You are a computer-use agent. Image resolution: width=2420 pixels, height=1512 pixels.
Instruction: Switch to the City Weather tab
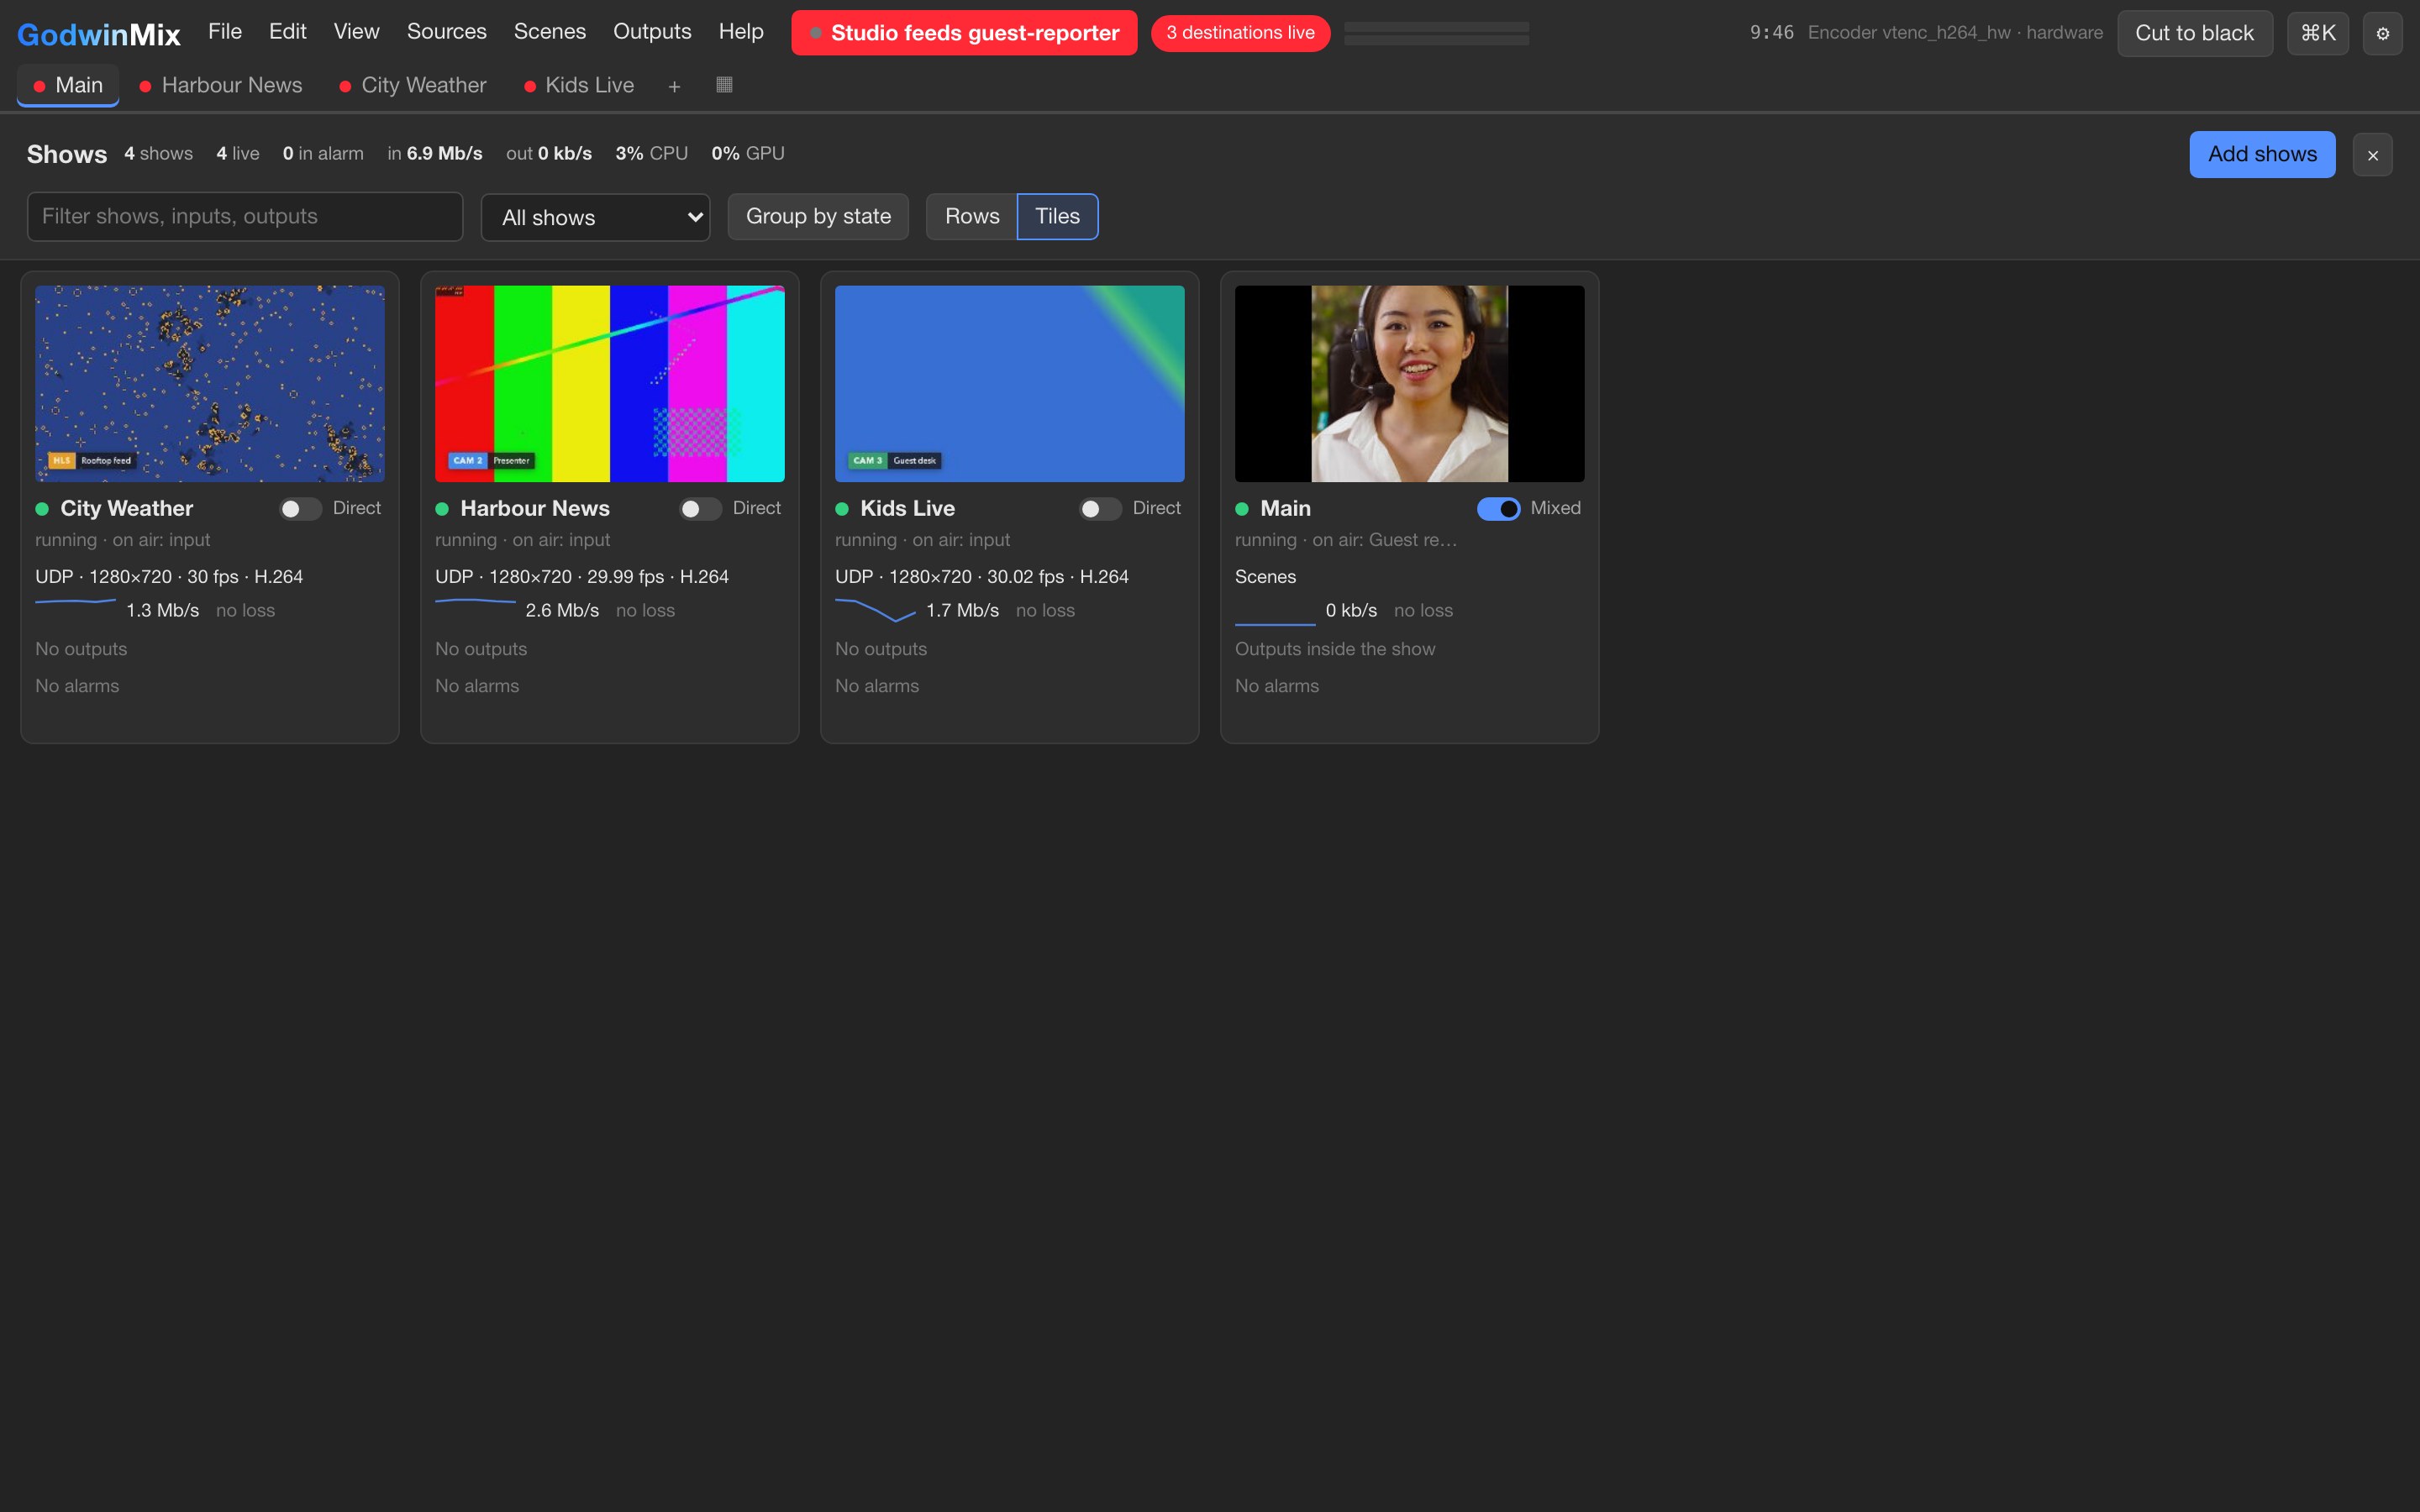point(413,85)
